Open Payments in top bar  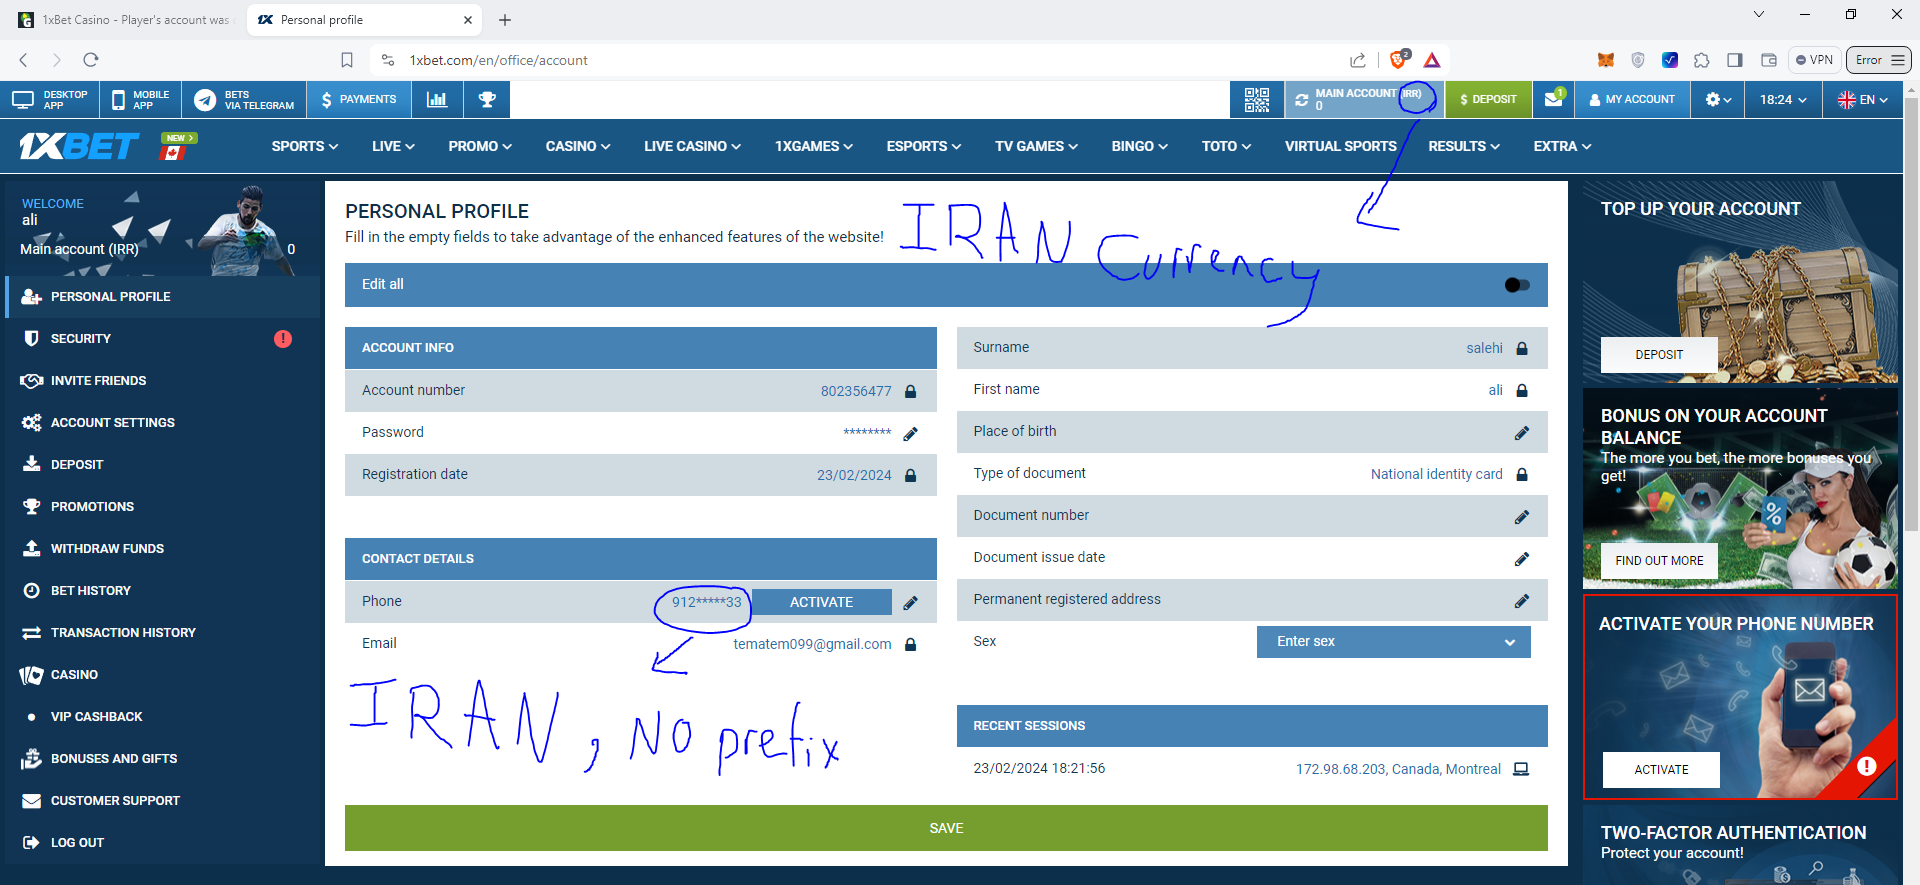[359, 99]
